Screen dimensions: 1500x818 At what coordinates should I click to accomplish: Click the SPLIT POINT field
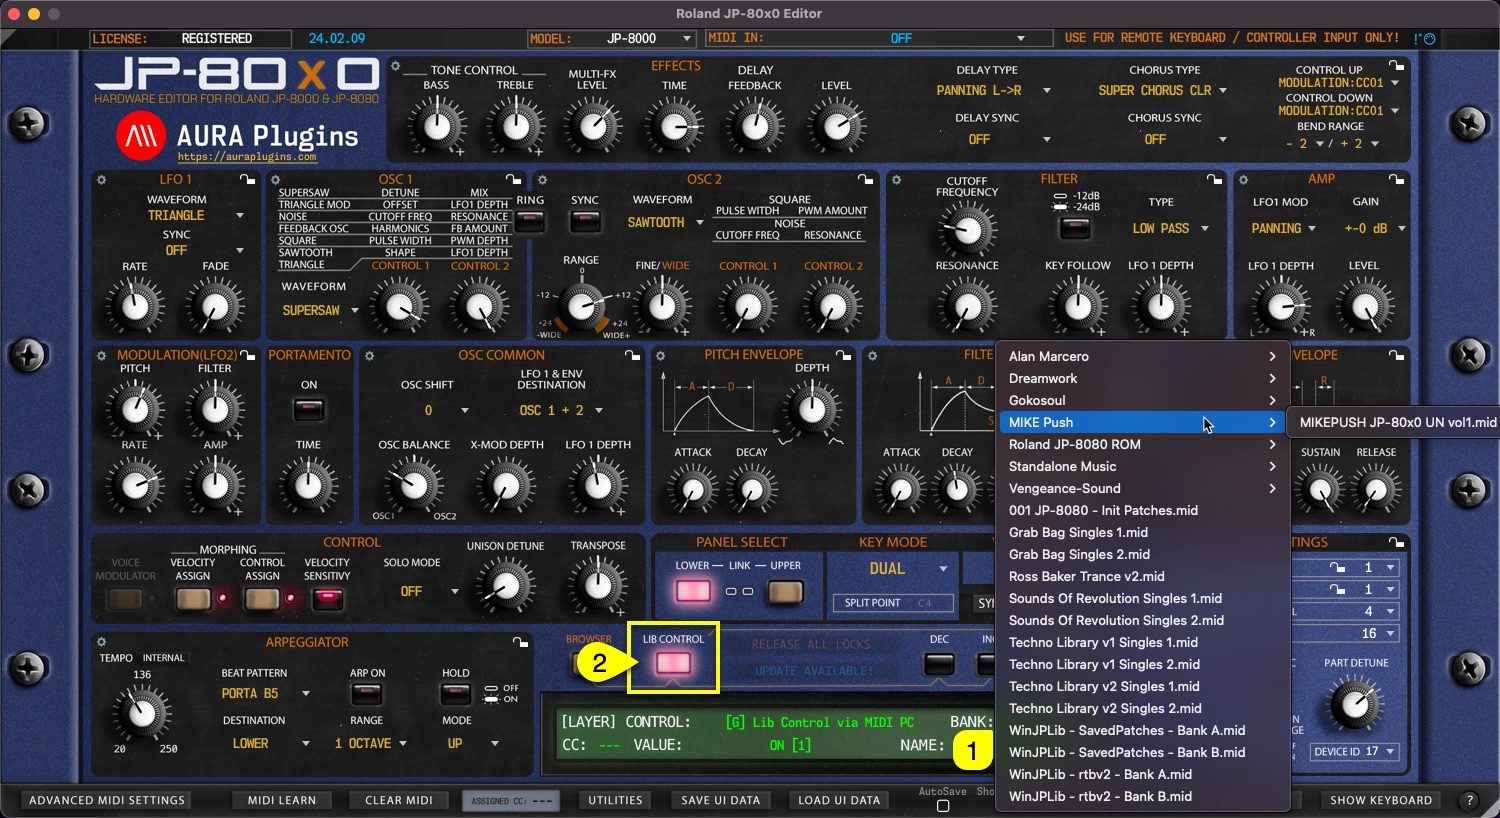point(892,603)
